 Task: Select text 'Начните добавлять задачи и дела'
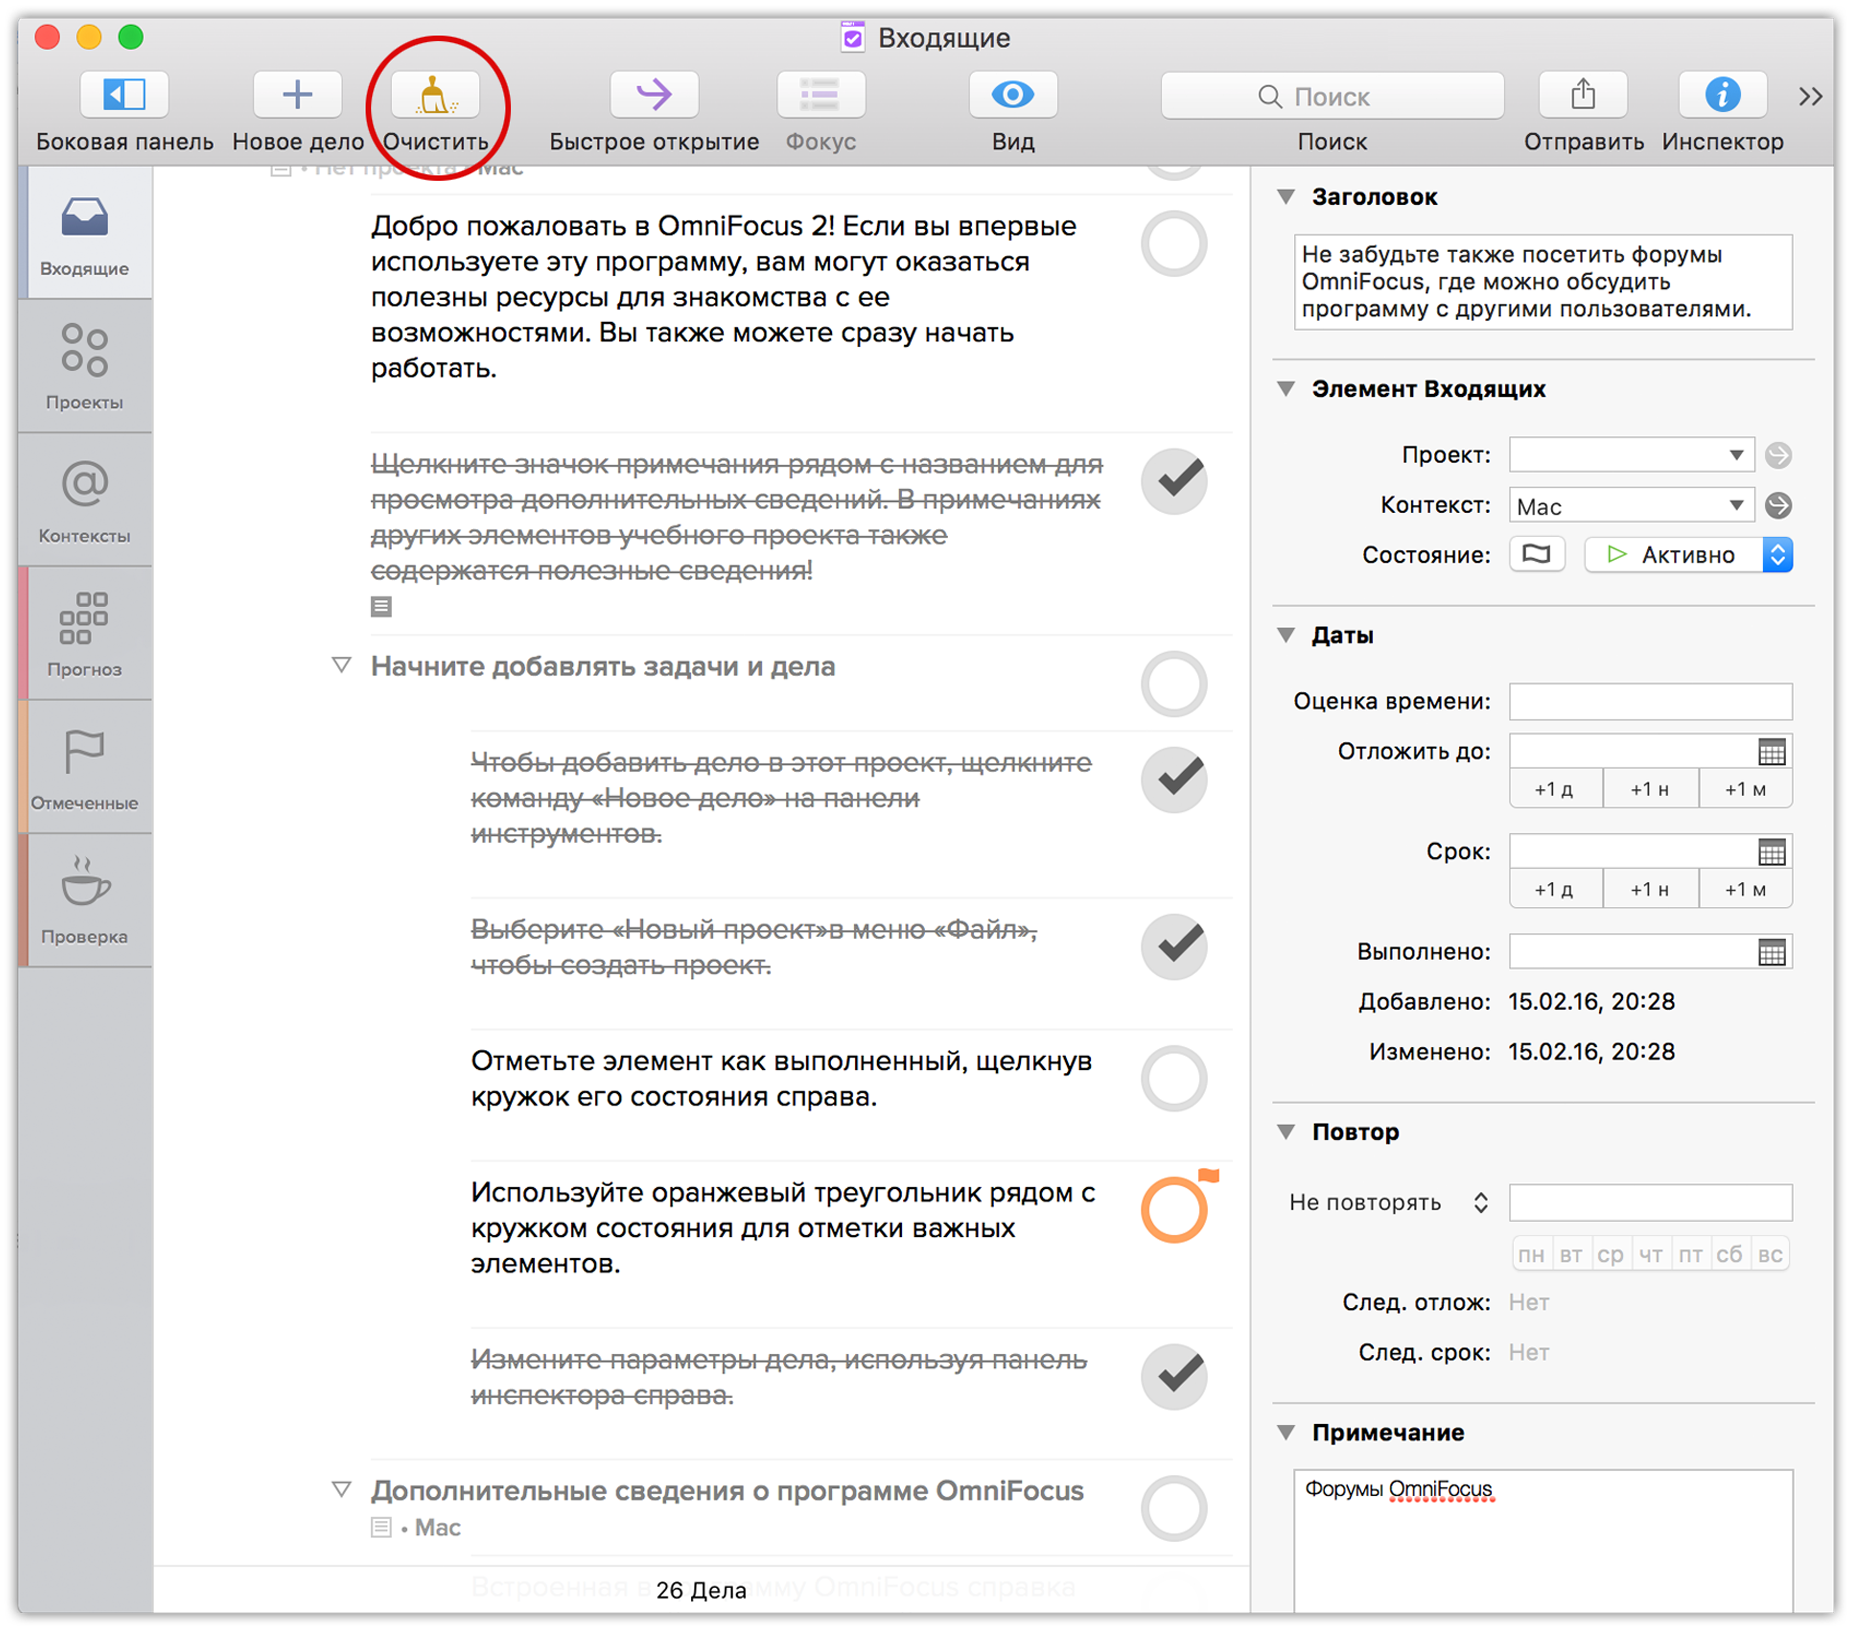point(603,666)
